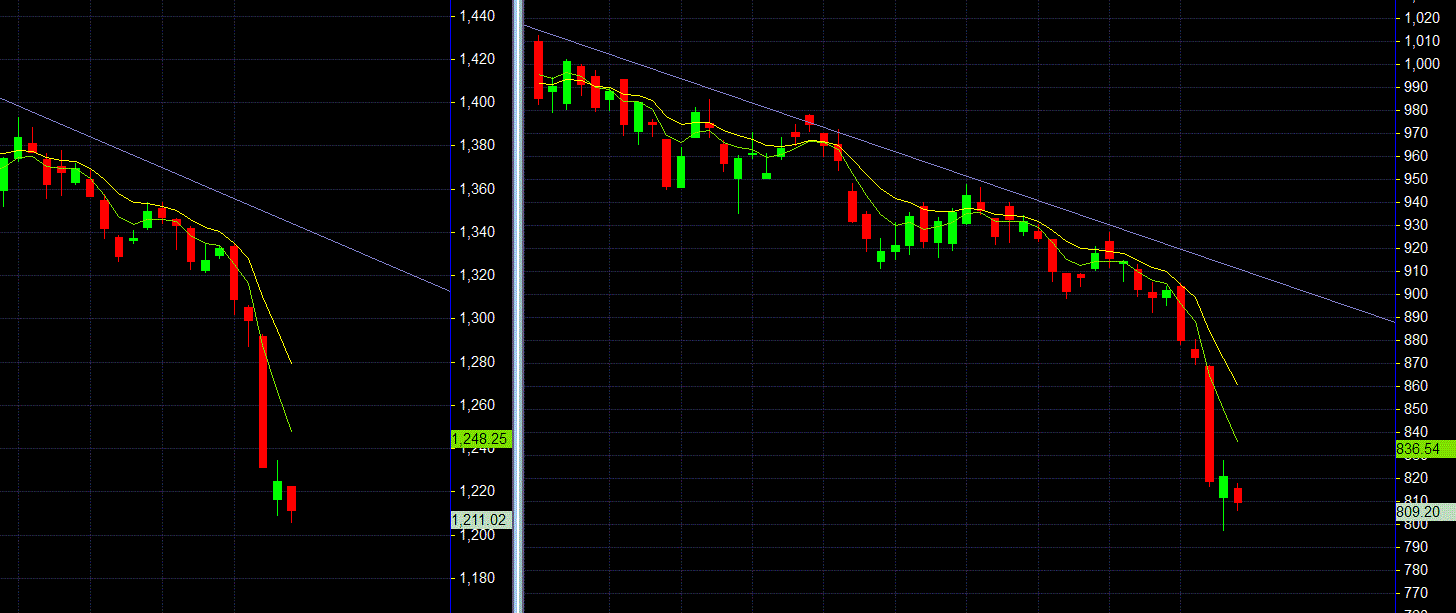Select the 1,220 axis label
The image size is (1456, 613).
[476, 491]
